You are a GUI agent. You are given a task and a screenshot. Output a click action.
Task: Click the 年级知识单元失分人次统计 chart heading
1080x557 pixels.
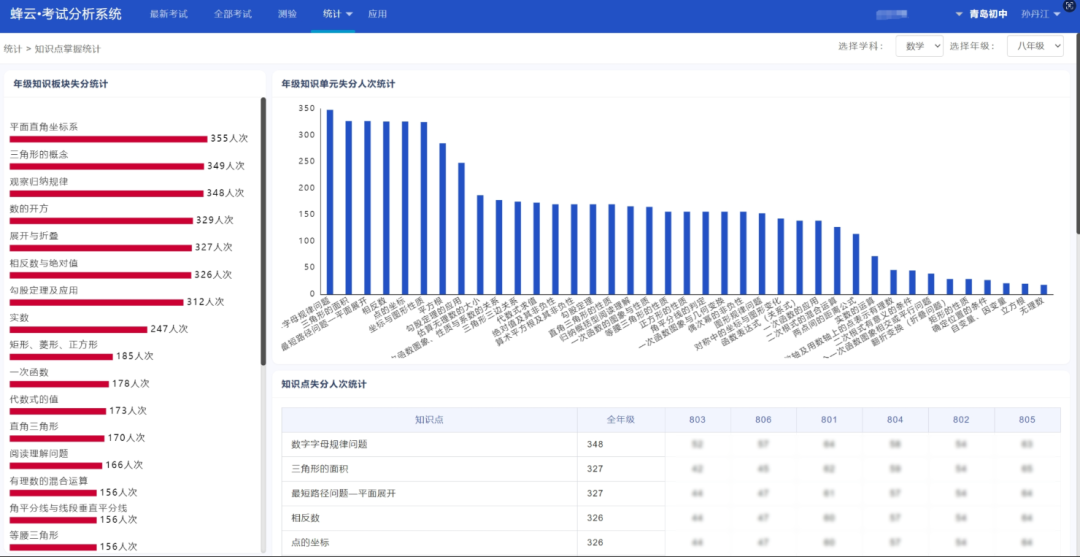(x=338, y=84)
